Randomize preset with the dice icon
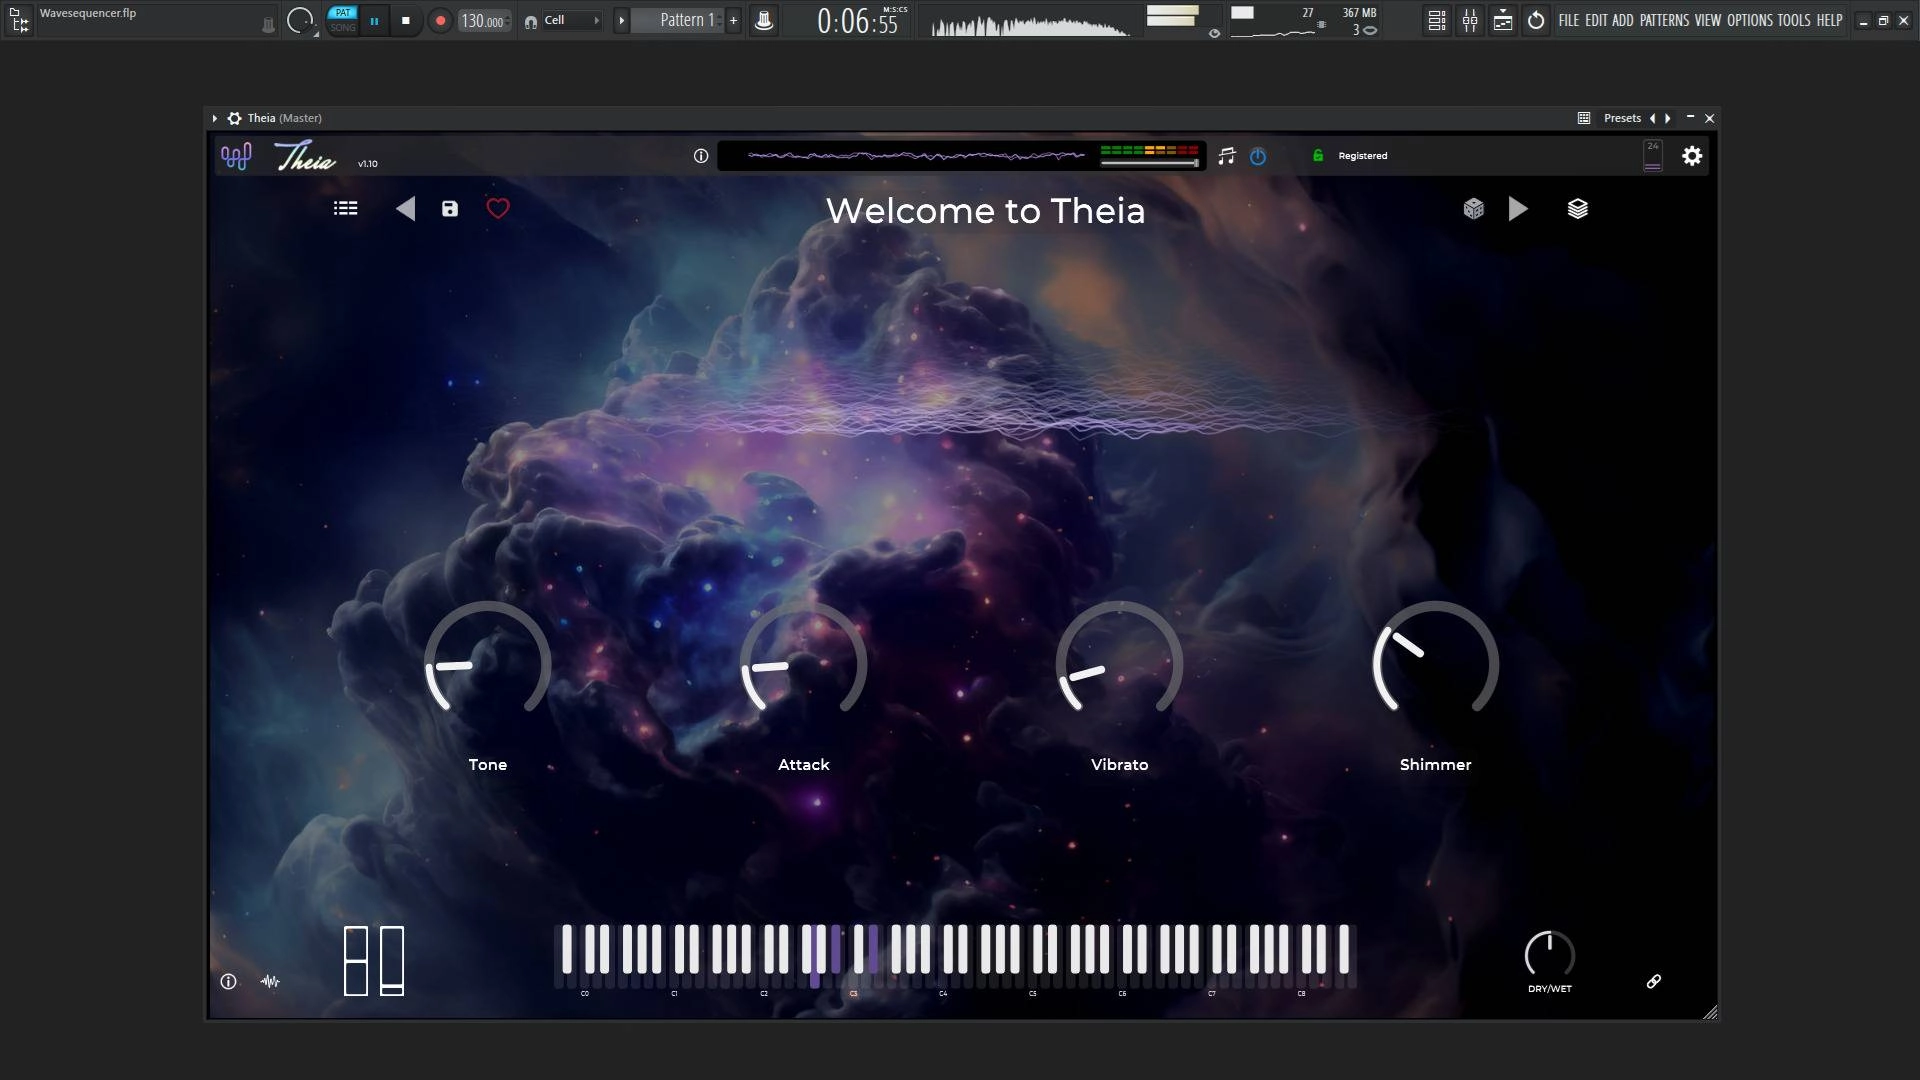Viewport: 1920px width, 1080px height. [1473, 208]
